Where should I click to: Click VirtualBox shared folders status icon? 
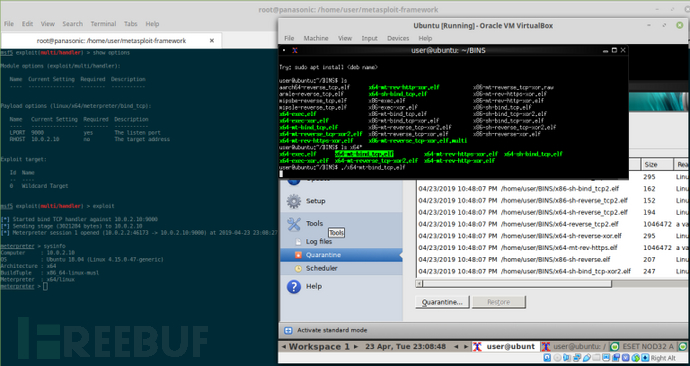(x=597, y=358)
